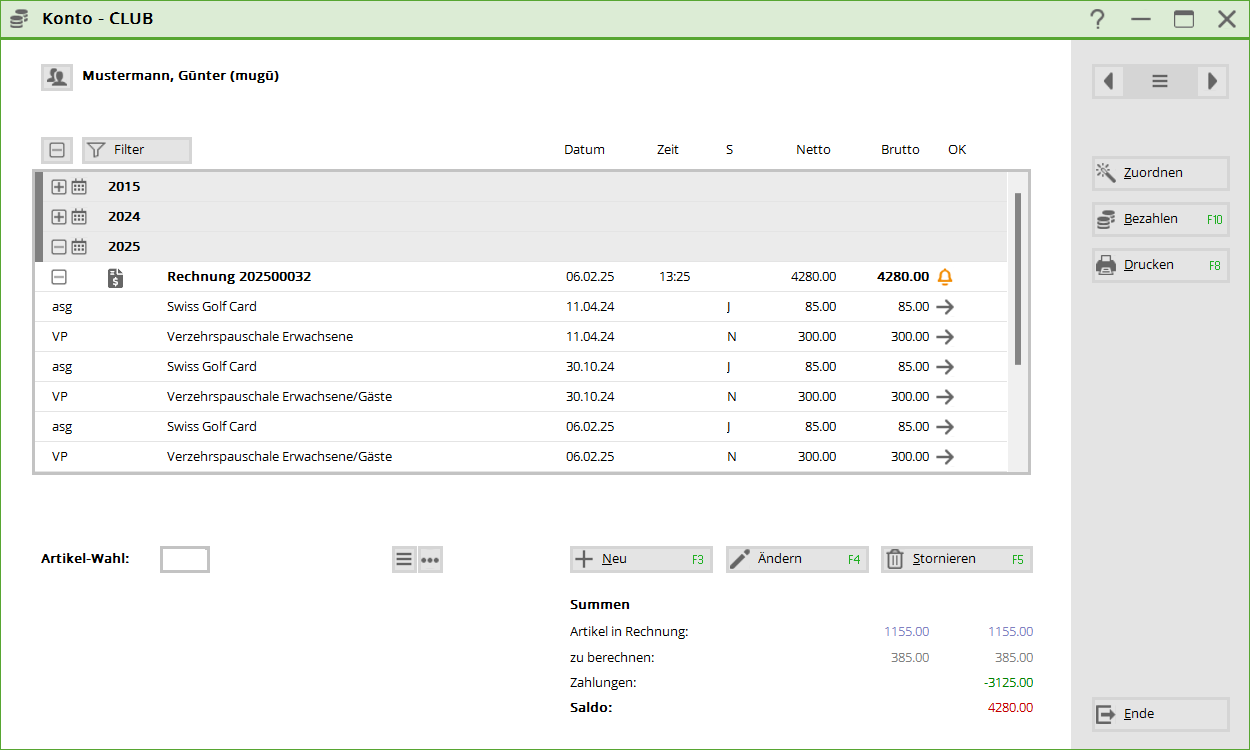Click the invoice document icon for Rechnung 202500032
The image size is (1250, 750).
(x=116, y=277)
